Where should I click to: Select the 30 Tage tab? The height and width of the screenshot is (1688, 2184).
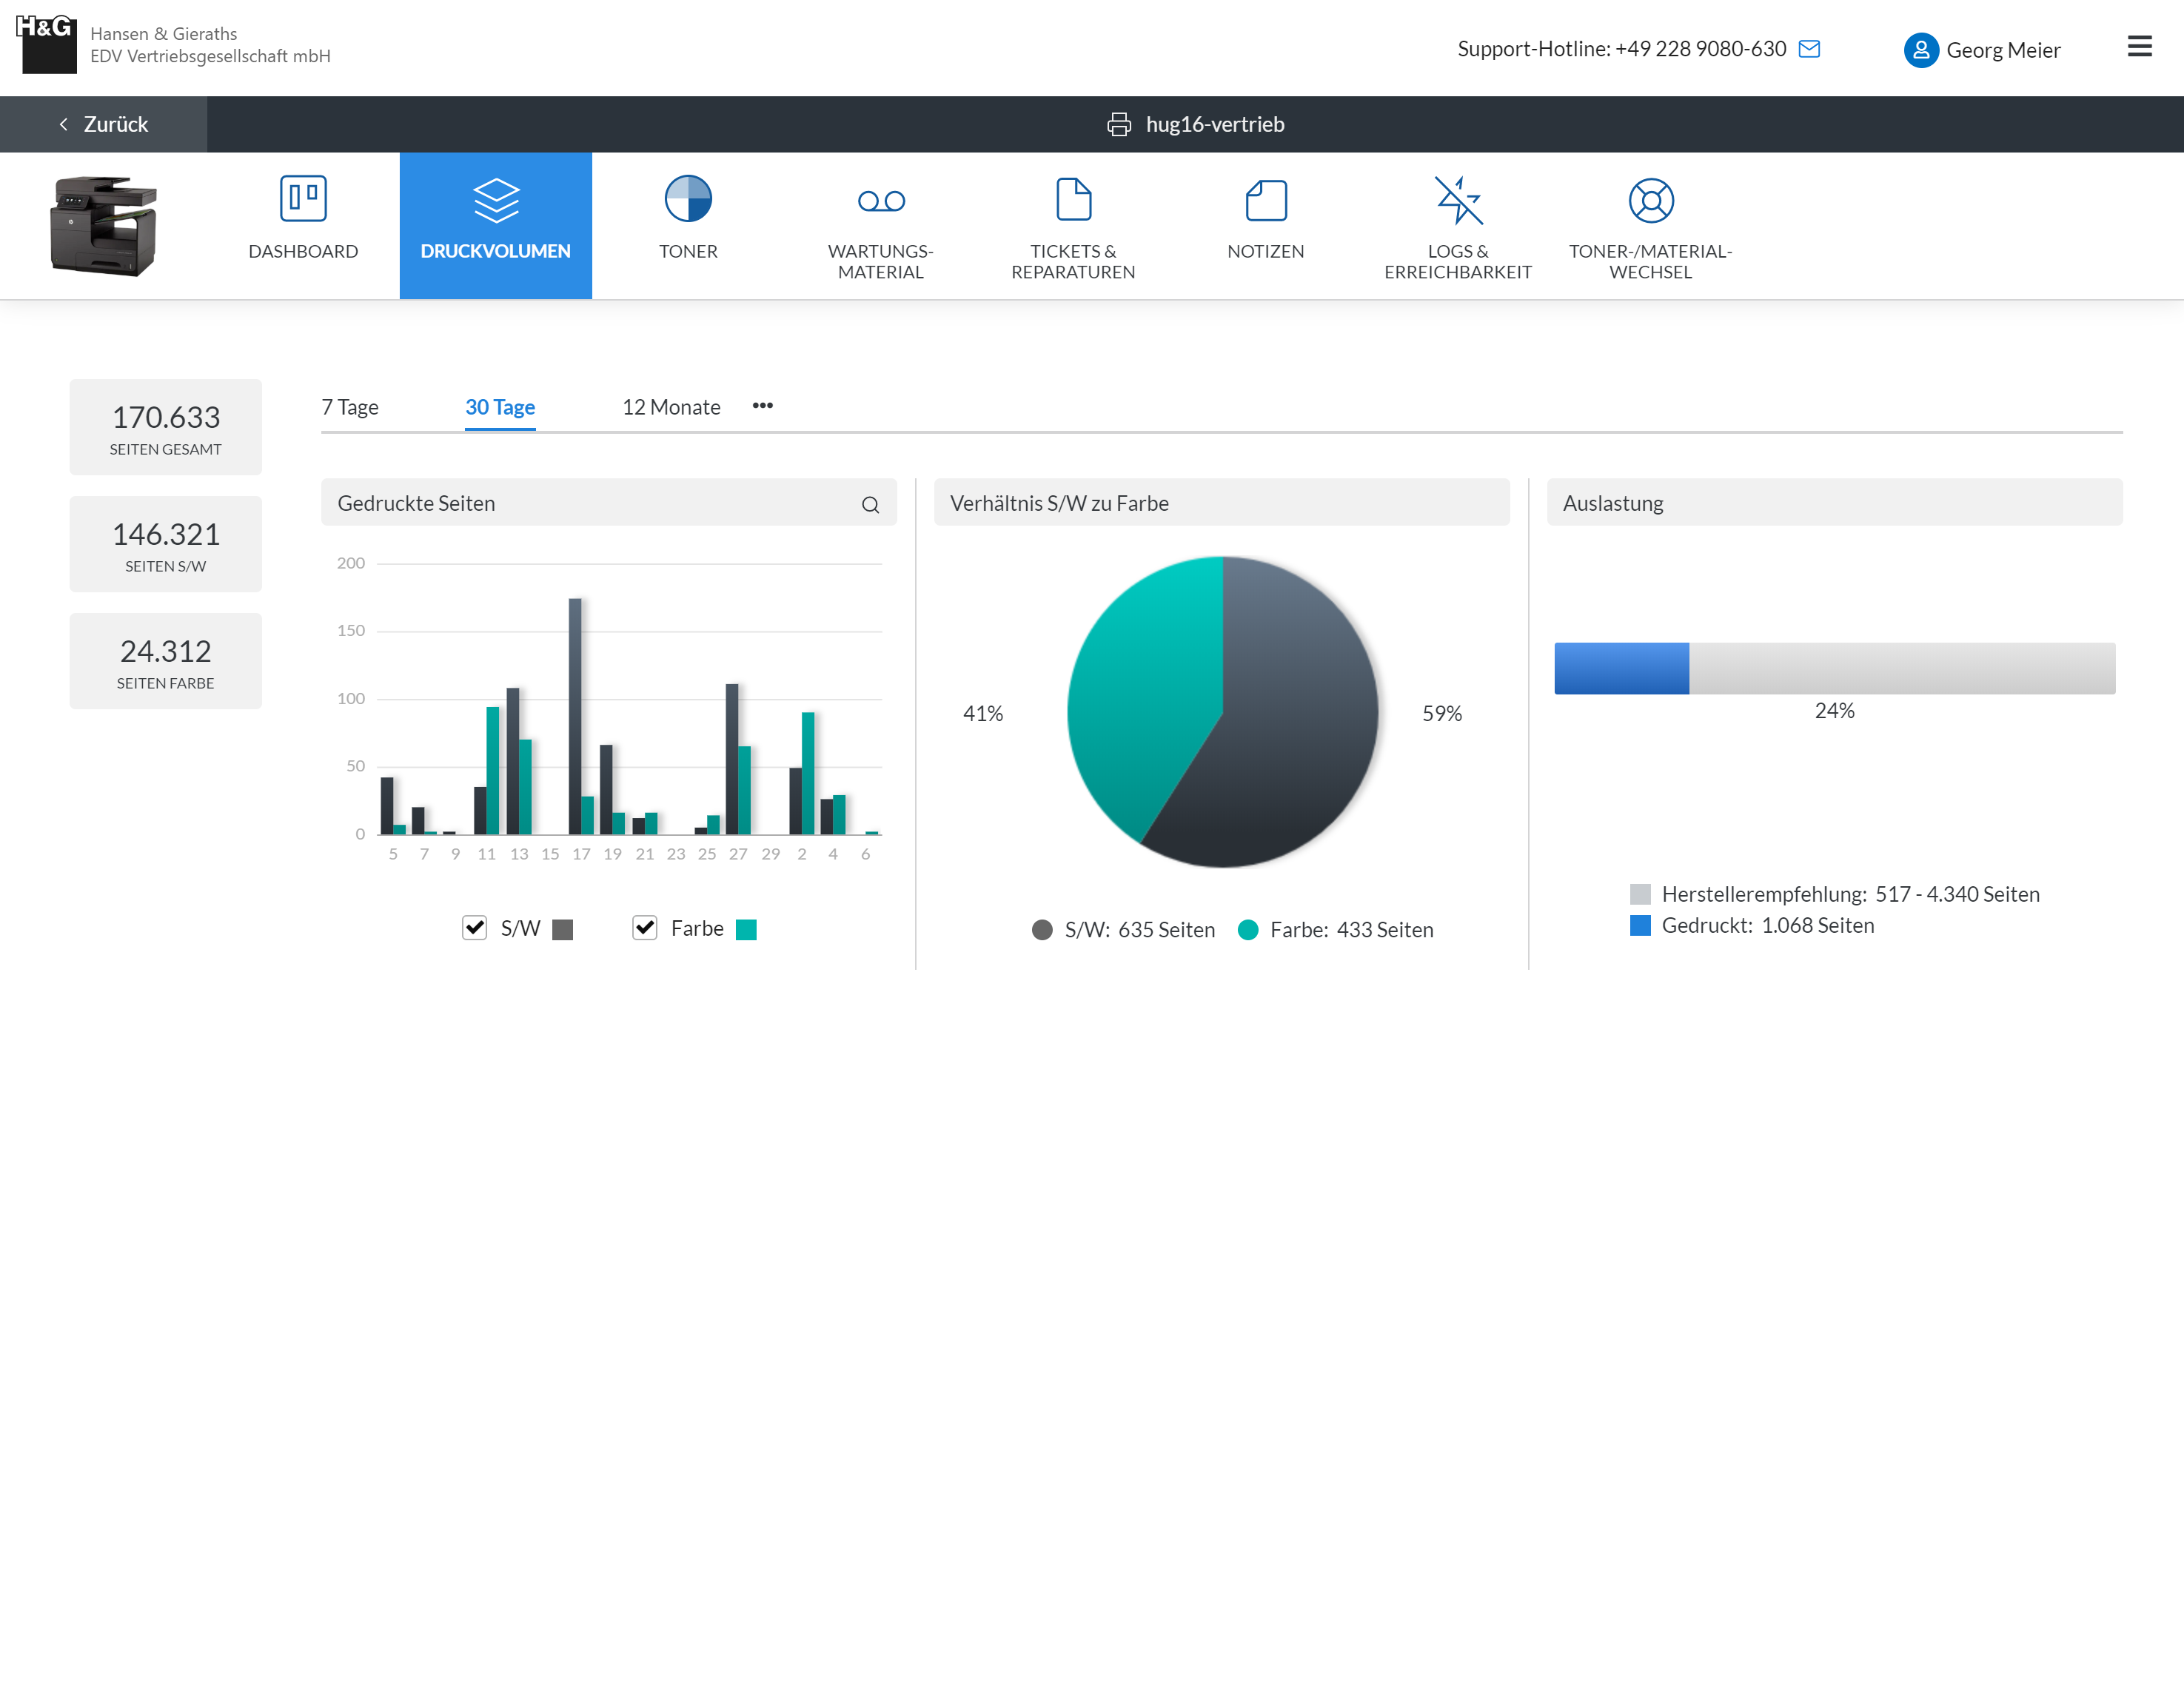499,407
